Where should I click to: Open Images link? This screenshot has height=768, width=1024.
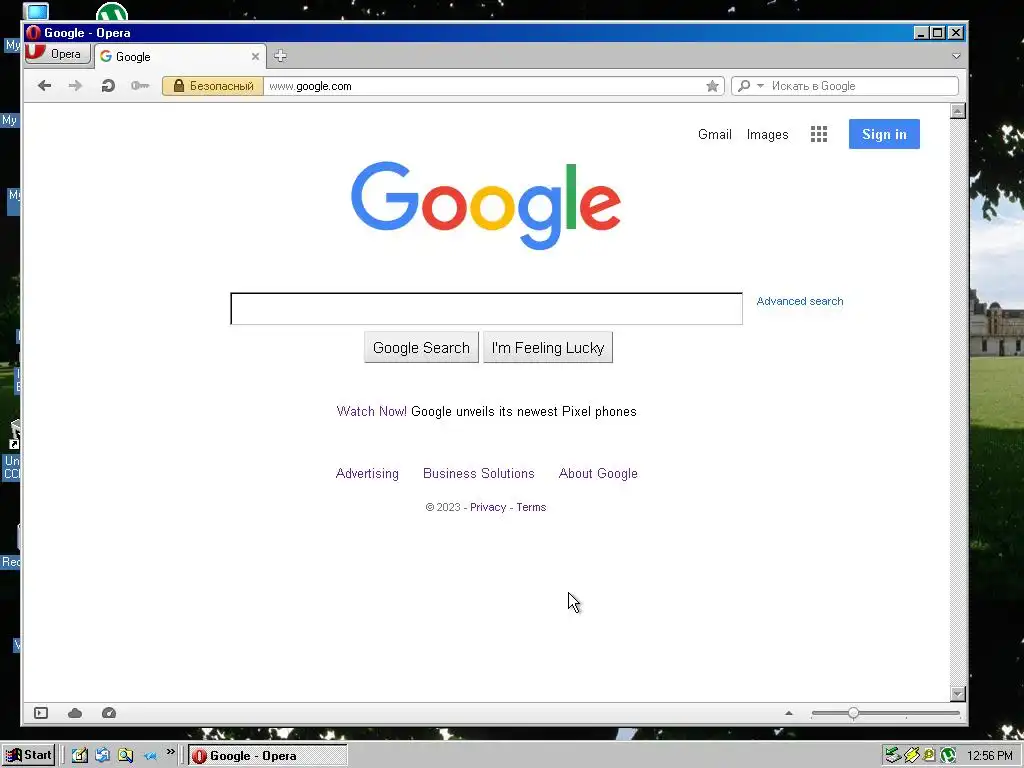click(767, 134)
